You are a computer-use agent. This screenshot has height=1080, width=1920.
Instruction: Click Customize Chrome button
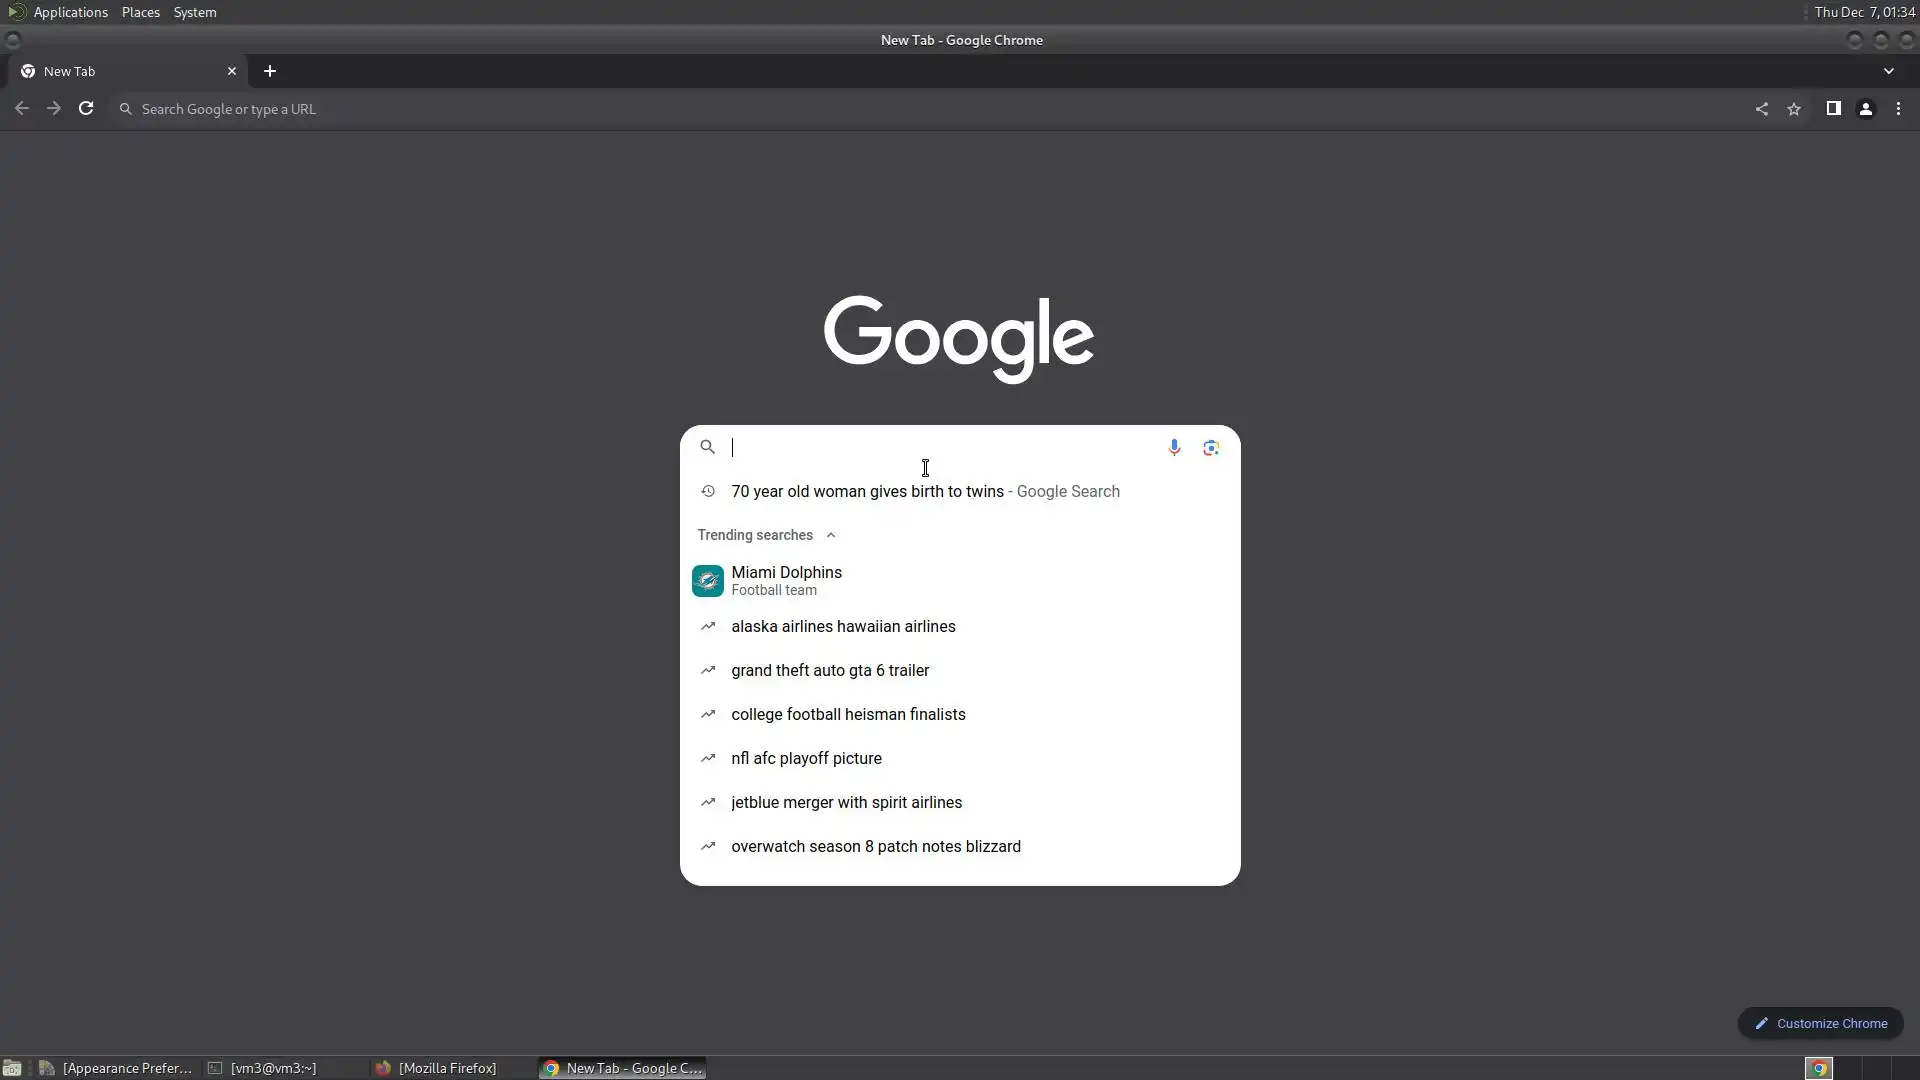point(1820,1023)
